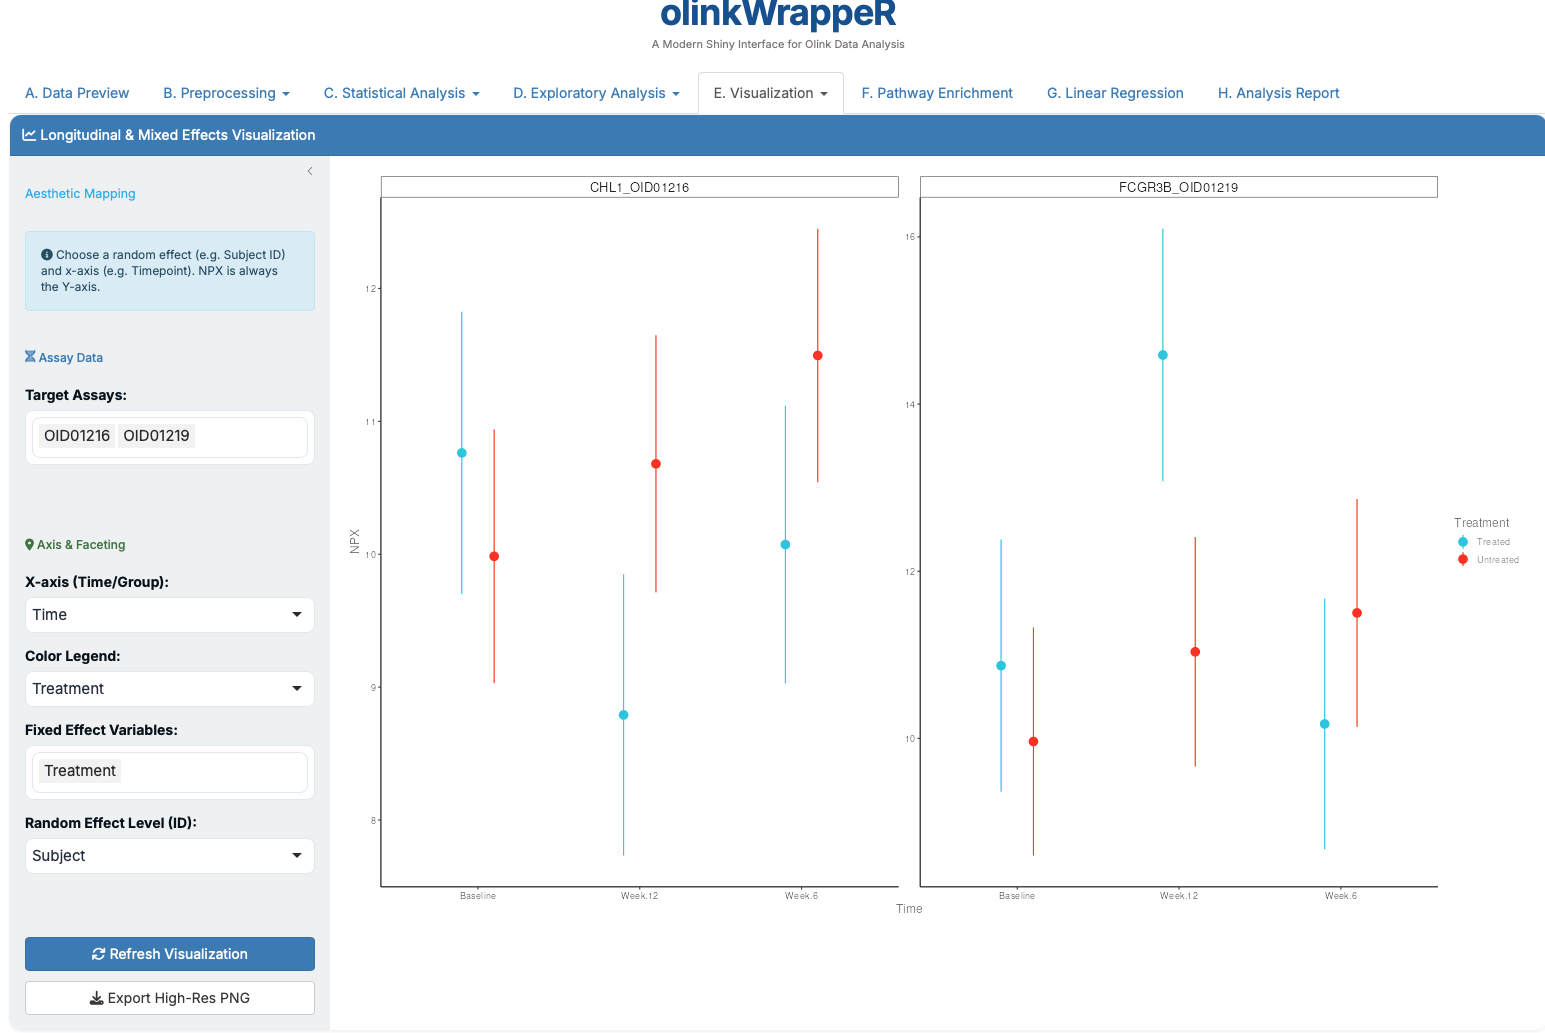Open the F. Pathway Enrichment tab
The width and height of the screenshot is (1545, 1033).
(x=936, y=93)
